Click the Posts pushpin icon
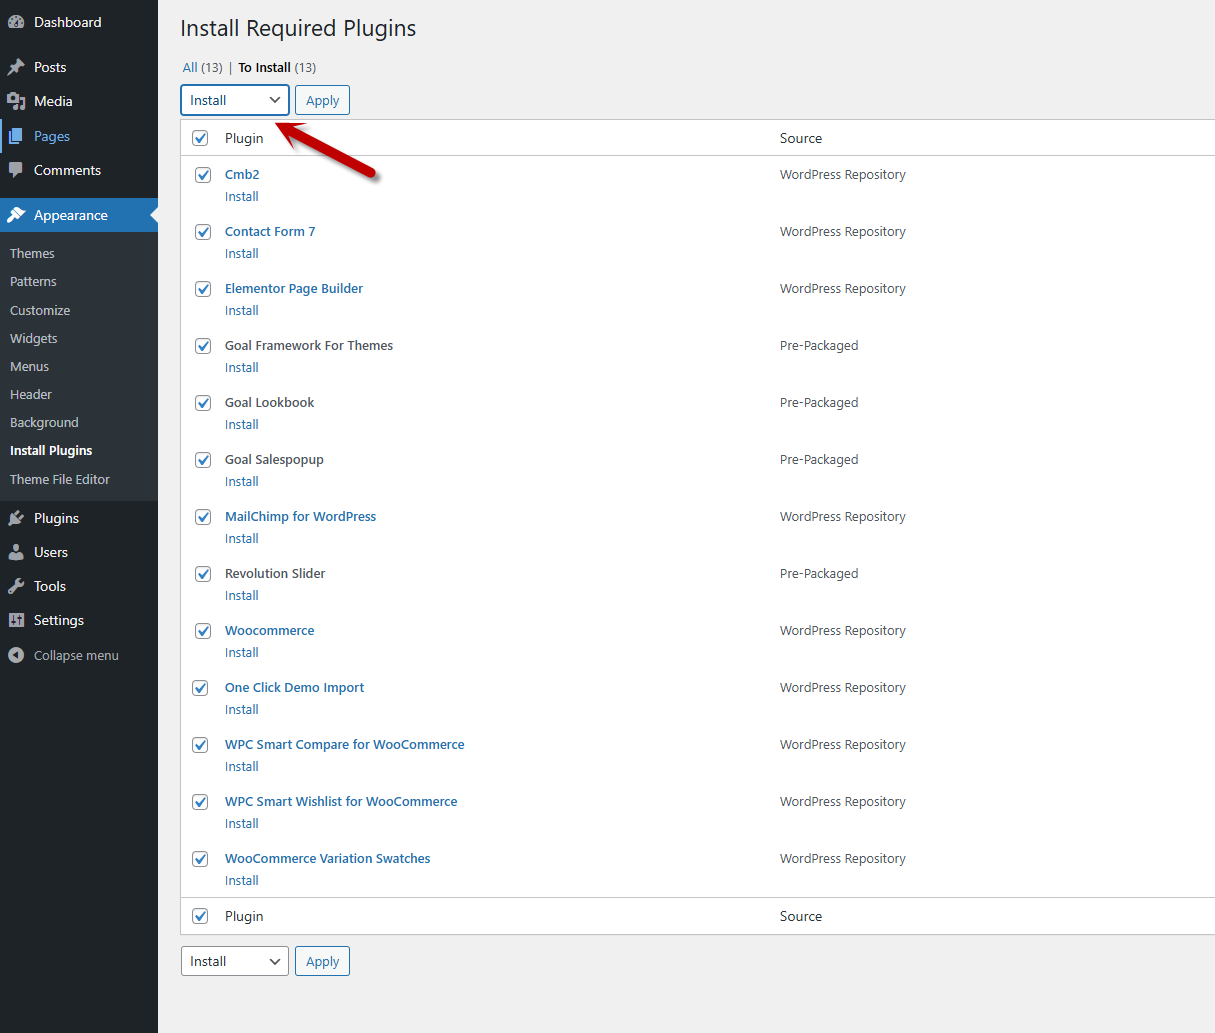1215x1033 pixels. click(x=16, y=67)
